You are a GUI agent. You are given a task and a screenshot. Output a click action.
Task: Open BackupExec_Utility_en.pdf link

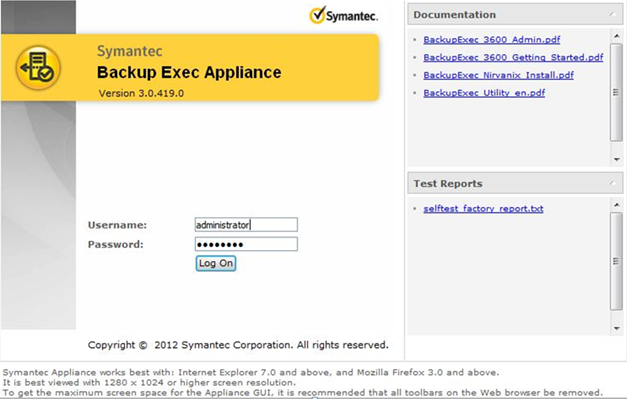click(x=484, y=93)
